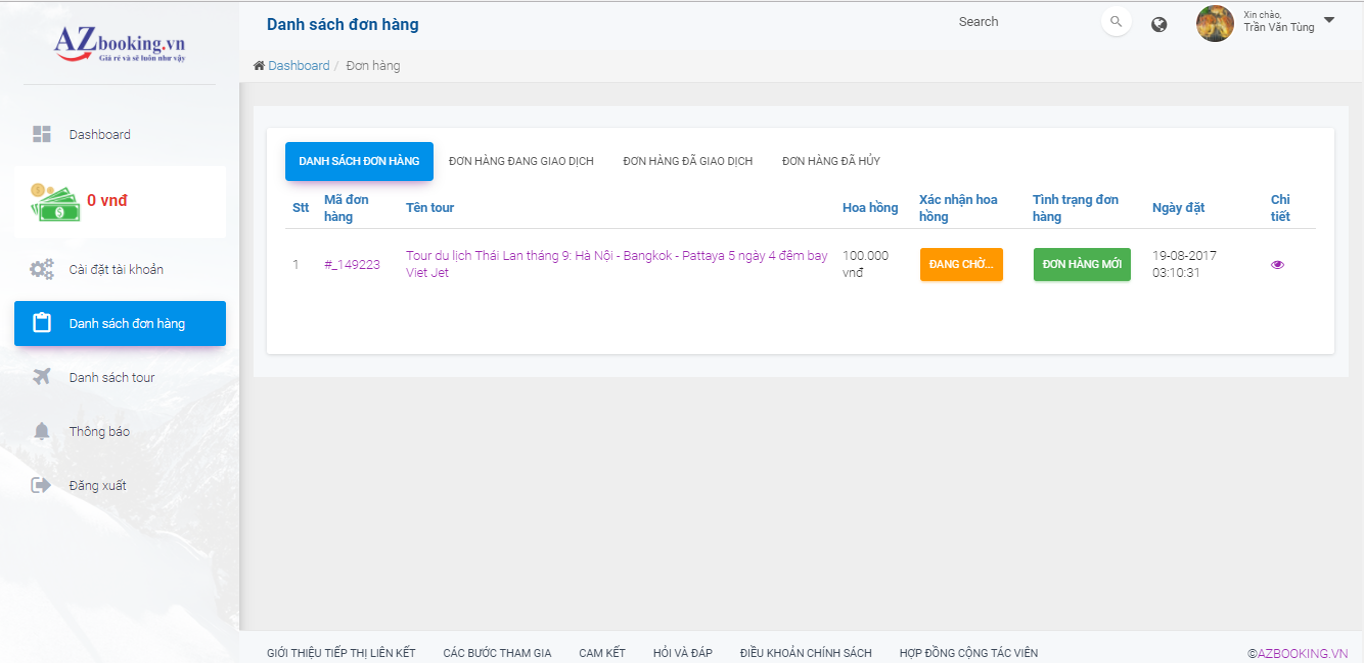
Task: Expand the user account dropdown arrow
Action: coord(1329,20)
